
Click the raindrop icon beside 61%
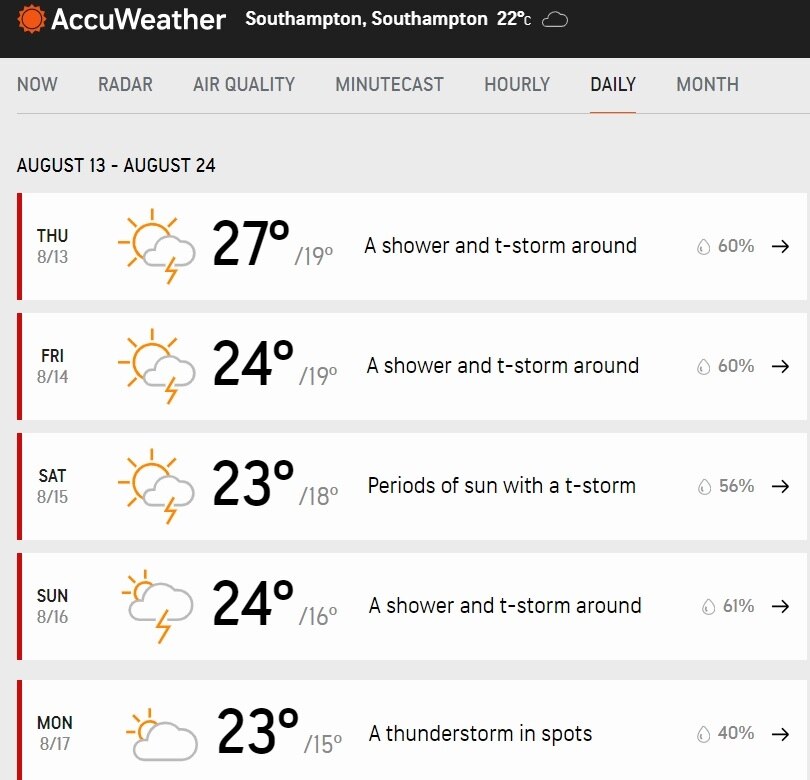708,606
